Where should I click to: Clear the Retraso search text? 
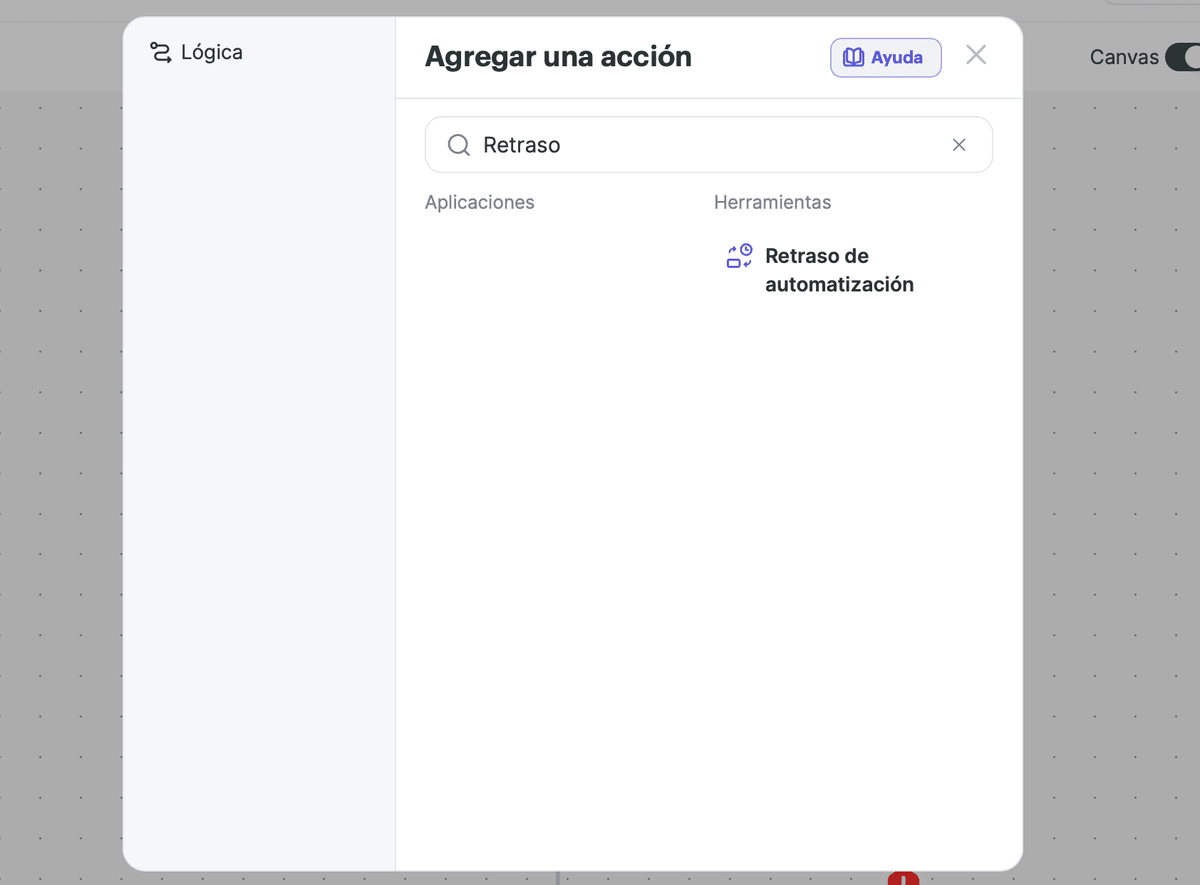click(x=958, y=145)
